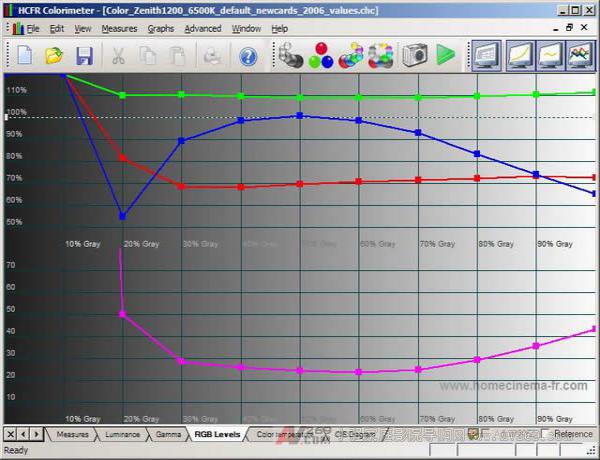600x460 pixels.
Task: Open the Graphs menu
Action: (x=161, y=29)
